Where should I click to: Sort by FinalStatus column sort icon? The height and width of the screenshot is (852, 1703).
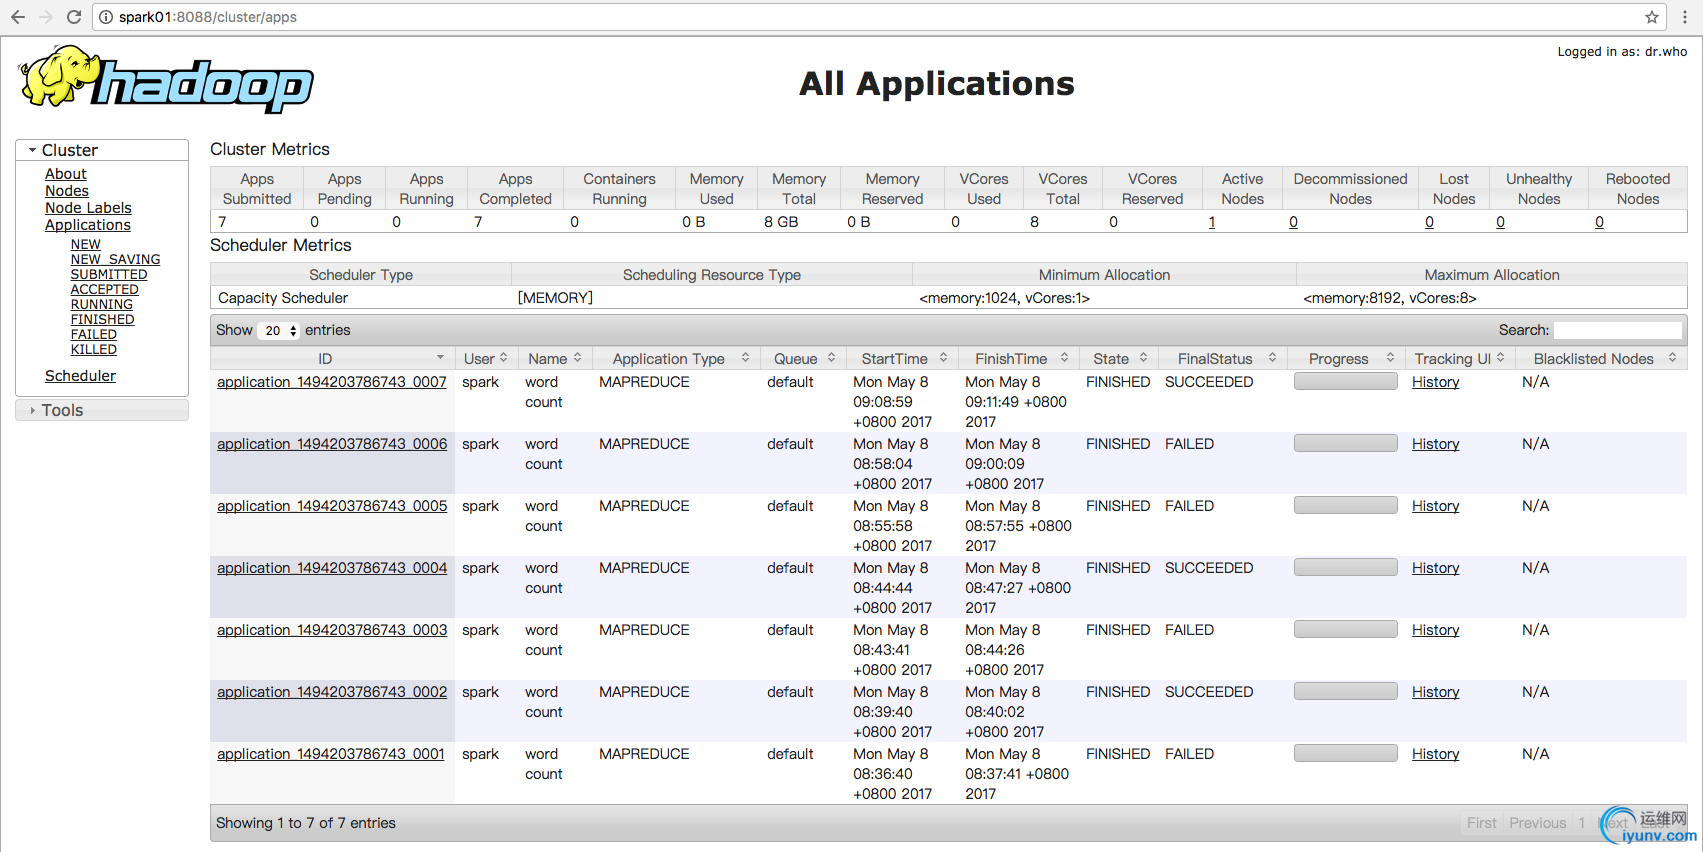(x=1272, y=358)
